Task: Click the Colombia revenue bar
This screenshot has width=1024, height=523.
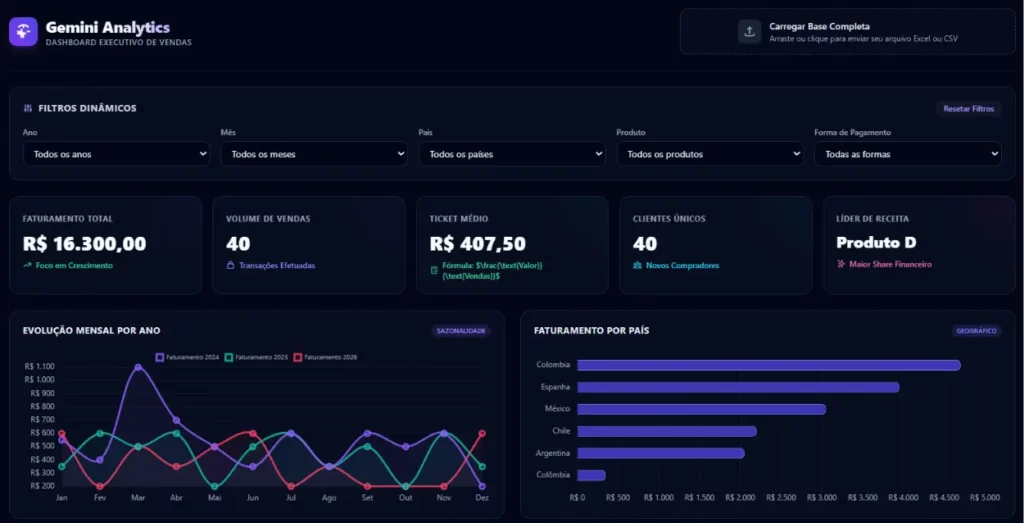Action: coord(769,365)
